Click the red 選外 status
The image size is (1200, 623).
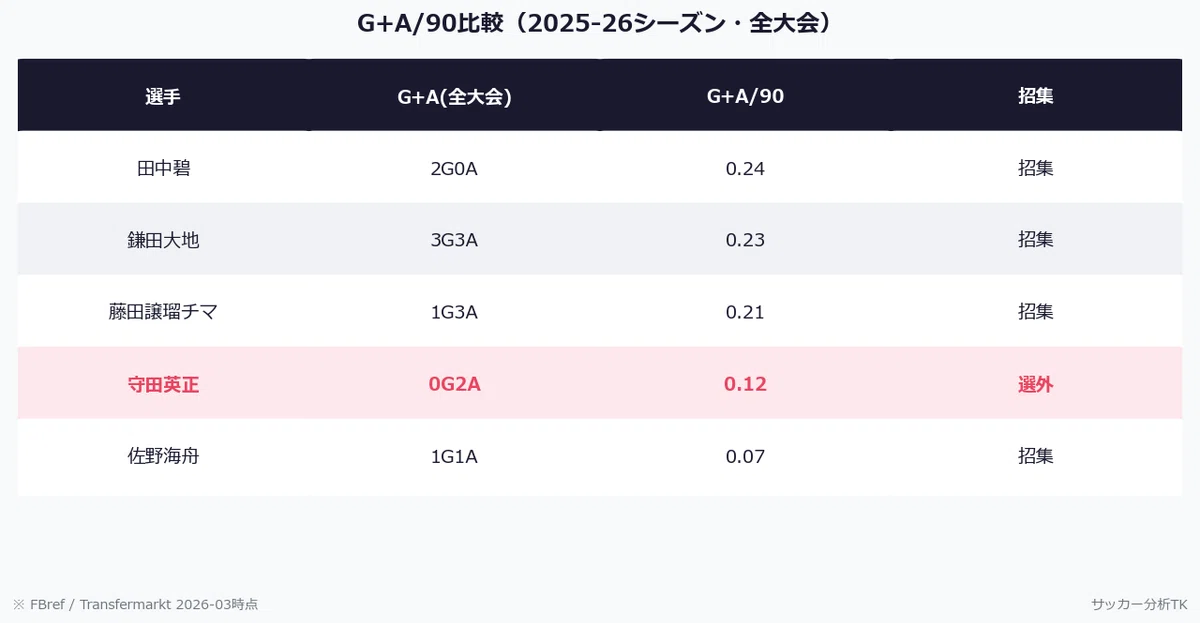click(x=1036, y=384)
